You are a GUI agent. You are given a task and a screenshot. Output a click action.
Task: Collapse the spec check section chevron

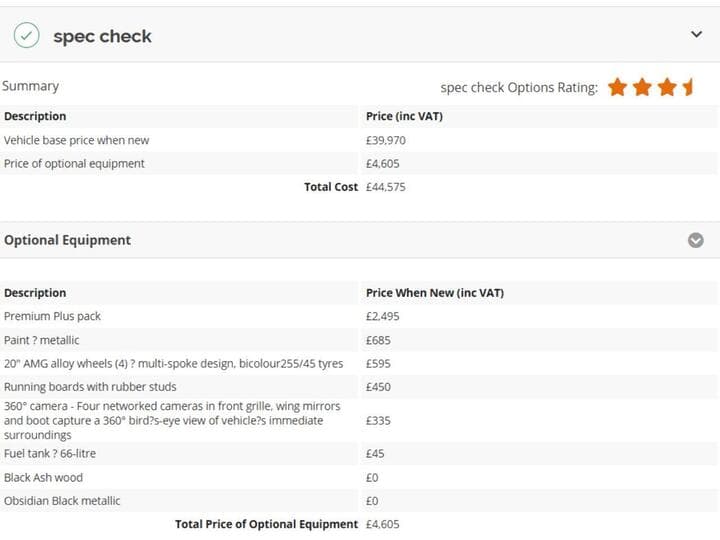[696, 34]
